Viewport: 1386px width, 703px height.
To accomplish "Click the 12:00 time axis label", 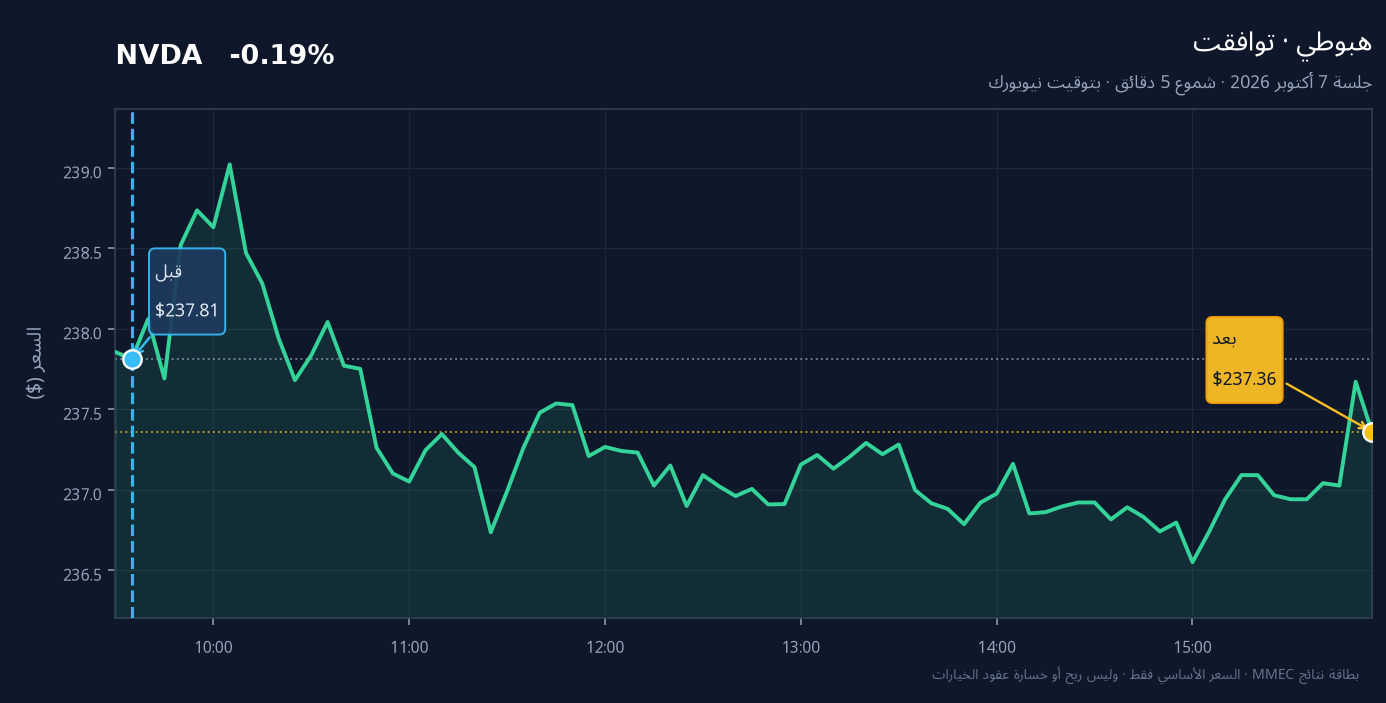I will point(606,647).
